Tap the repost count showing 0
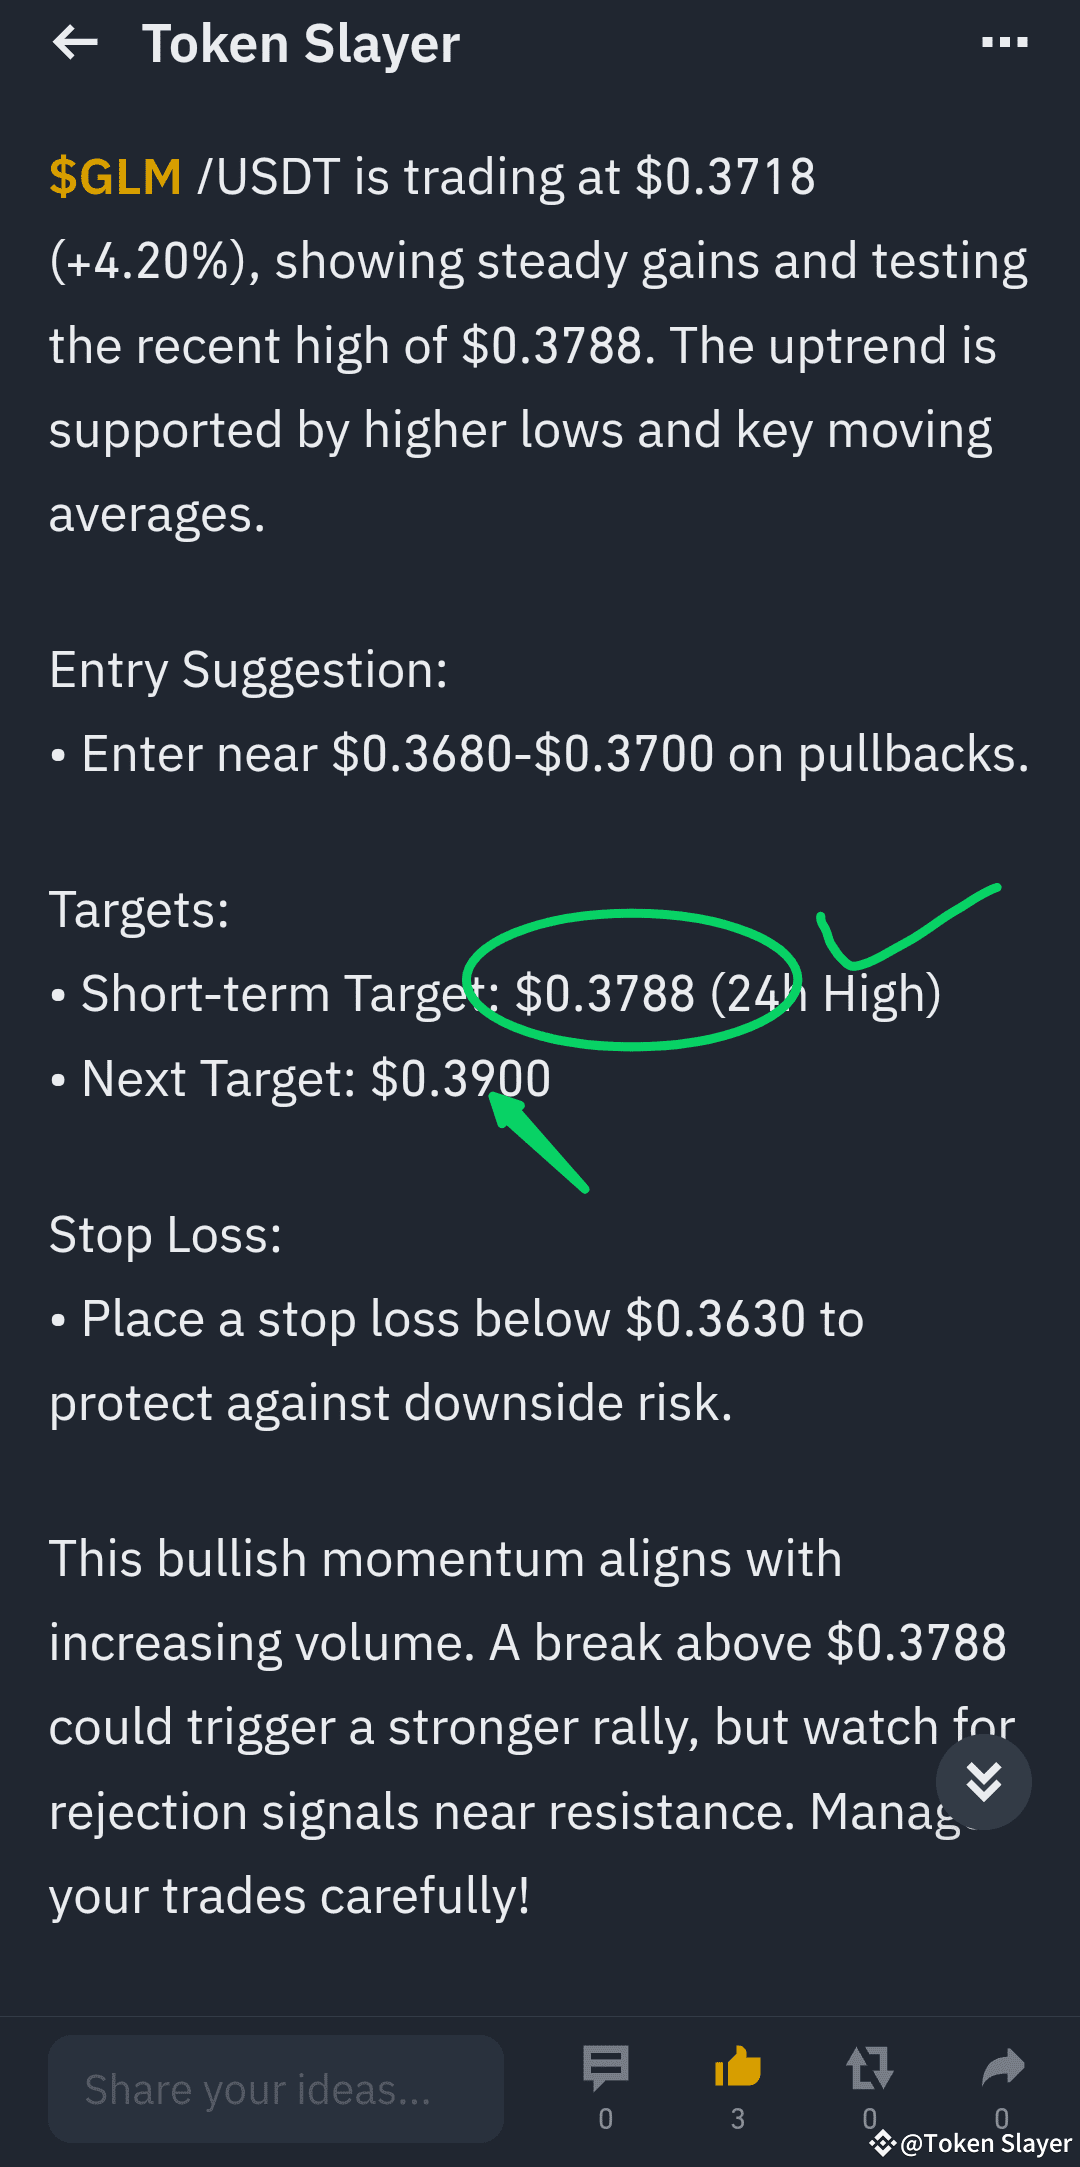The width and height of the screenshot is (1080, 2167). coord(869,2117)
